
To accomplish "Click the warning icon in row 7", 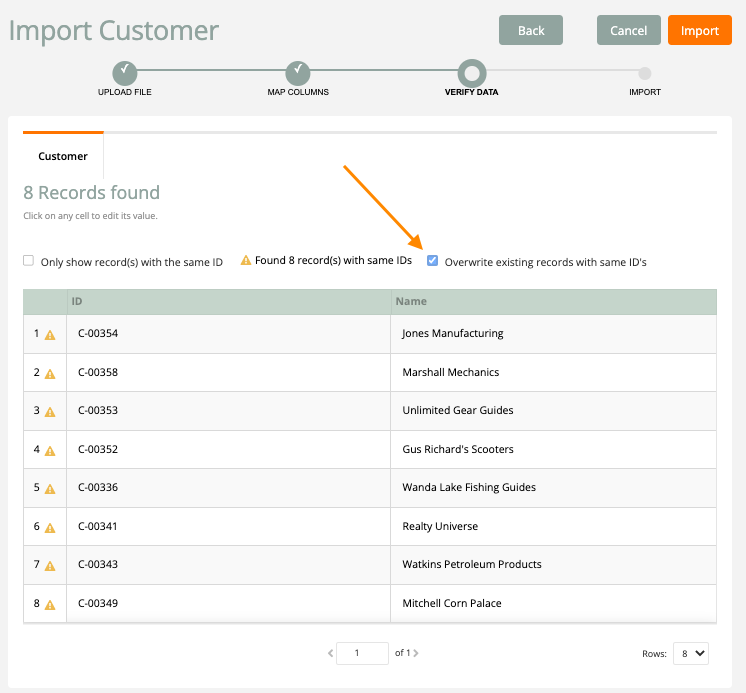I will tap(50, 566).
